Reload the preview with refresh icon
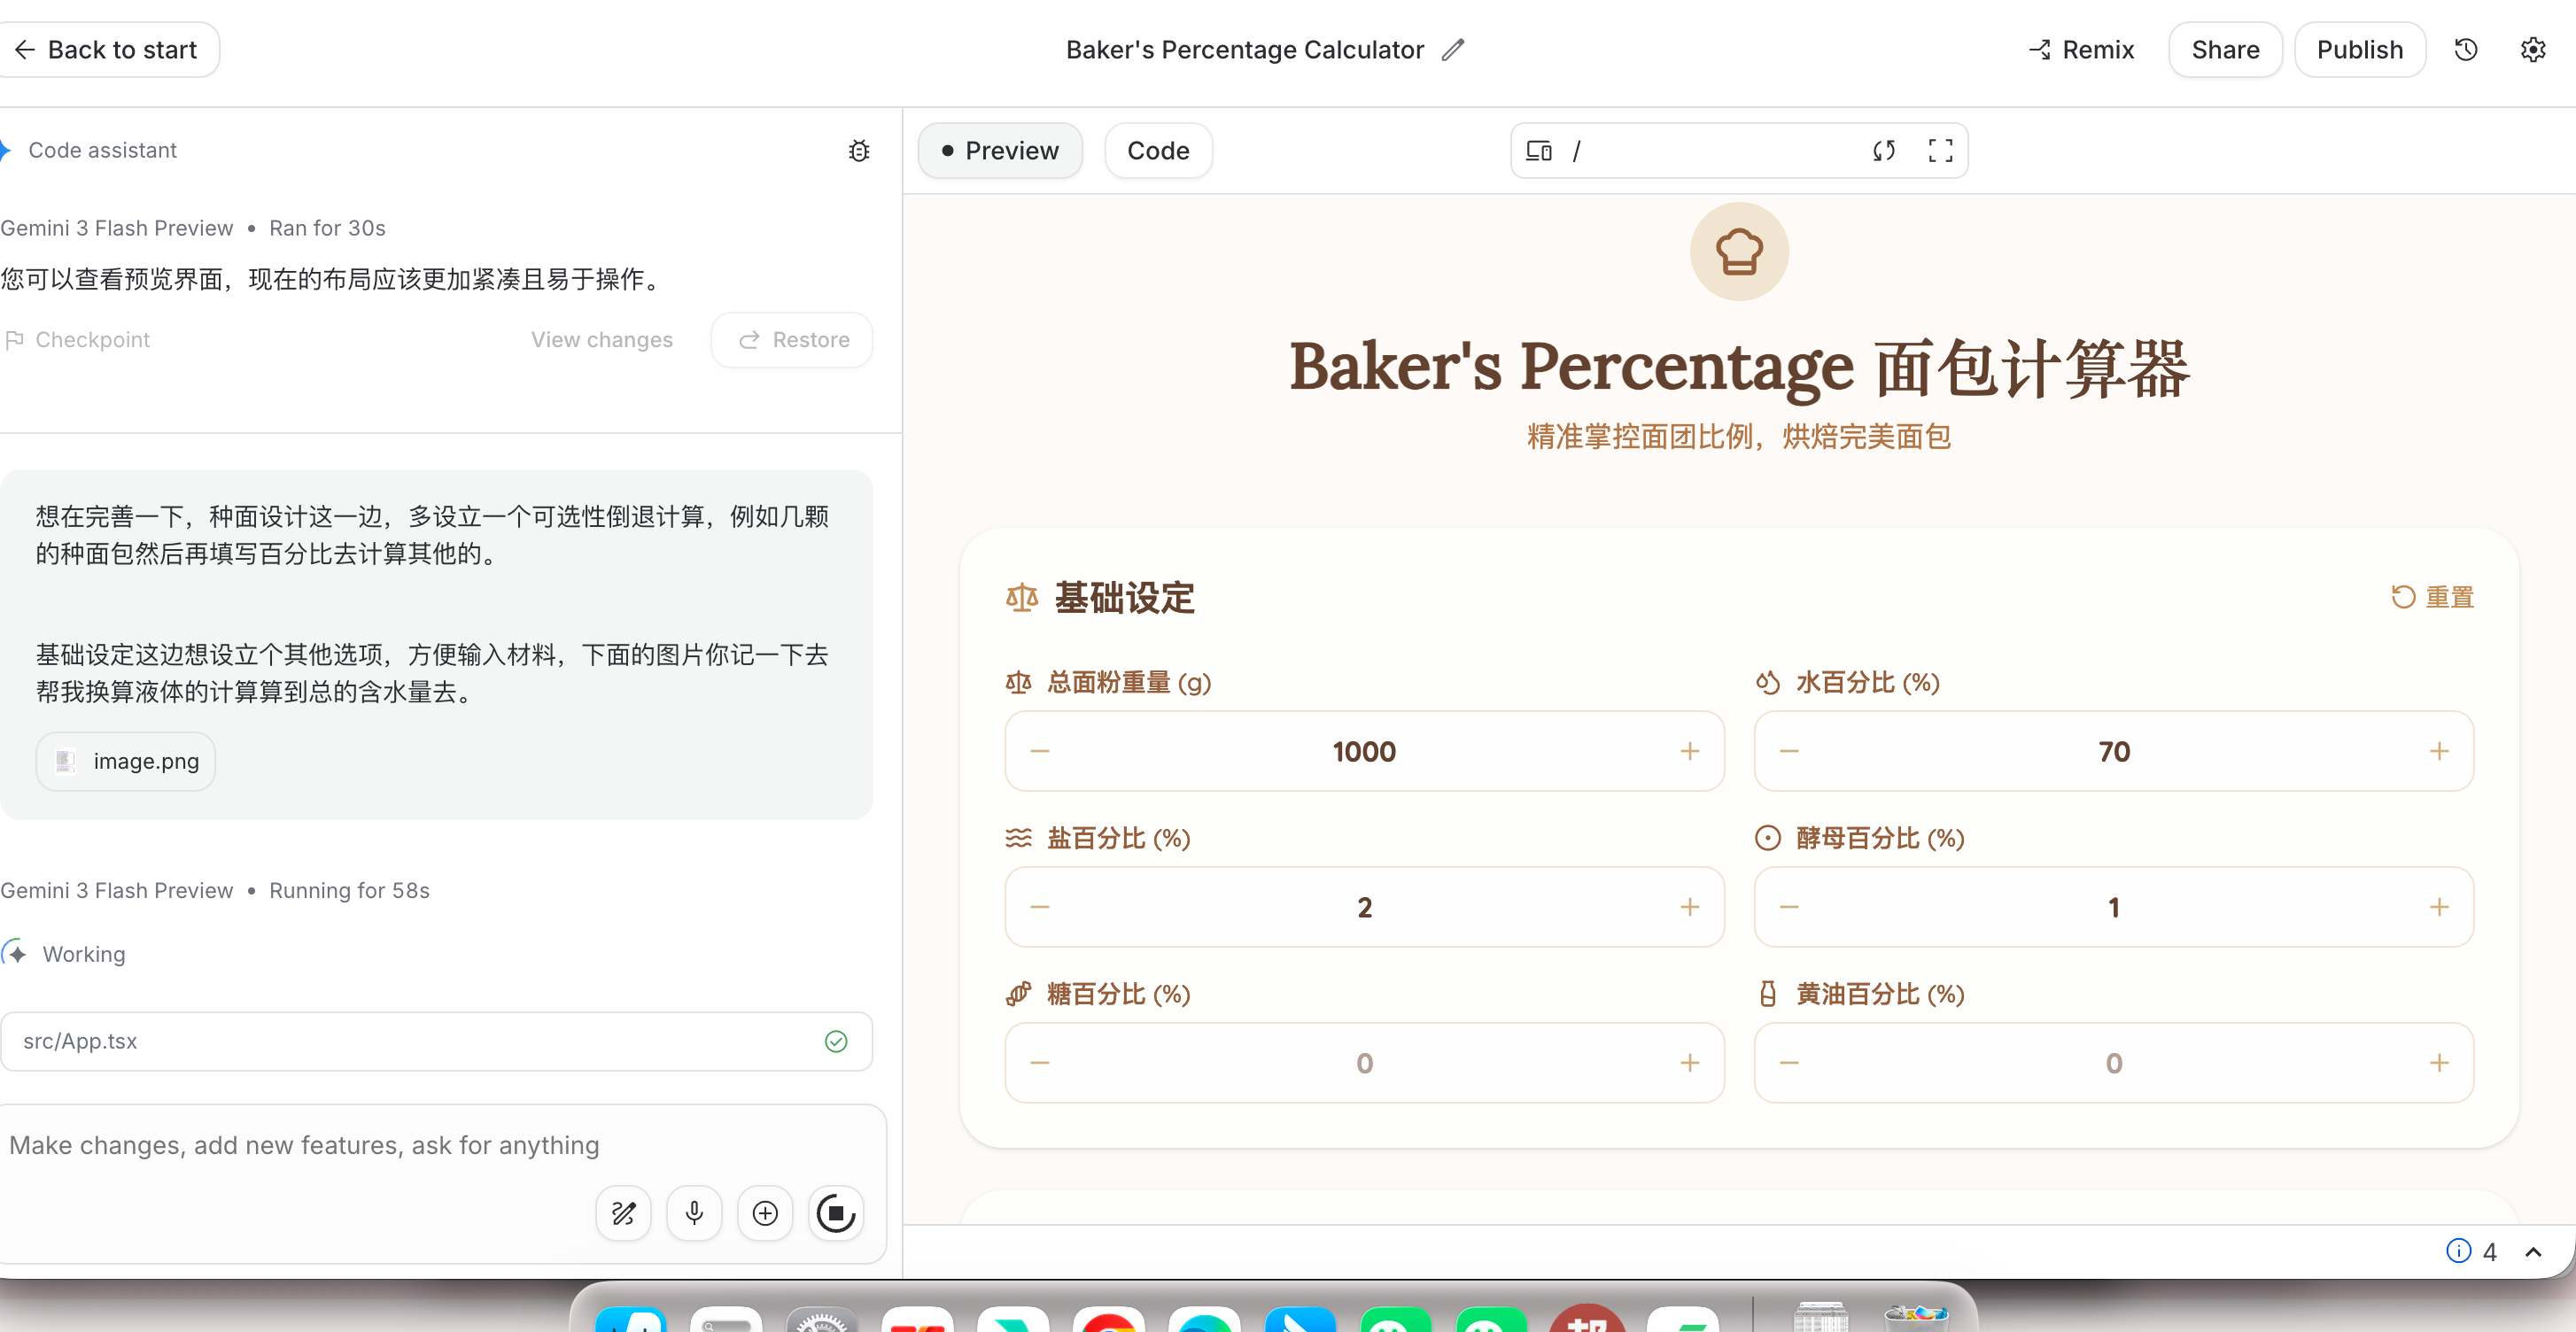The height and width of the screenshot is (1332, 2576). click(x=1883, y=151)
